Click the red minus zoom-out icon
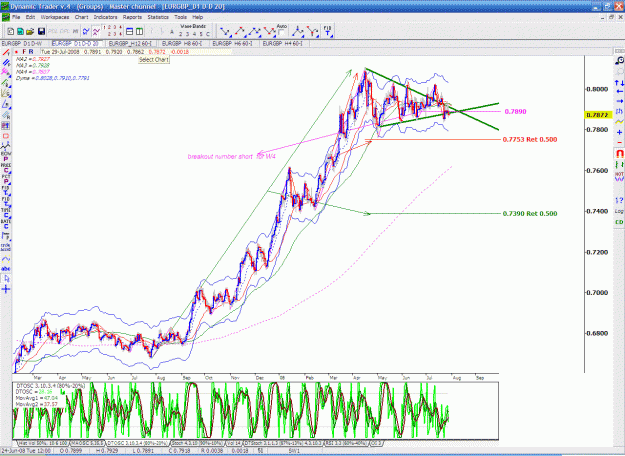The height and width of the screenshot is (456, 625). (619, 142)
